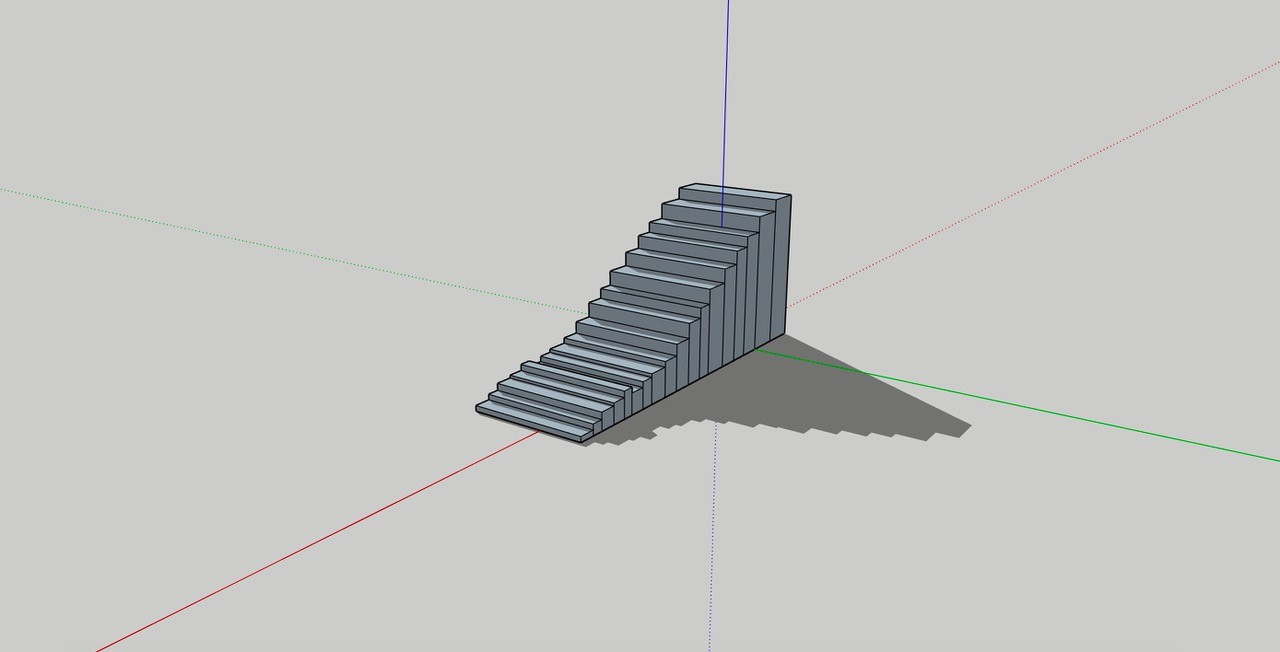Viewport: 1280px width, 652px height.
Task: Click the front left corner of the bottom step
Action: [x=477, y=408]
